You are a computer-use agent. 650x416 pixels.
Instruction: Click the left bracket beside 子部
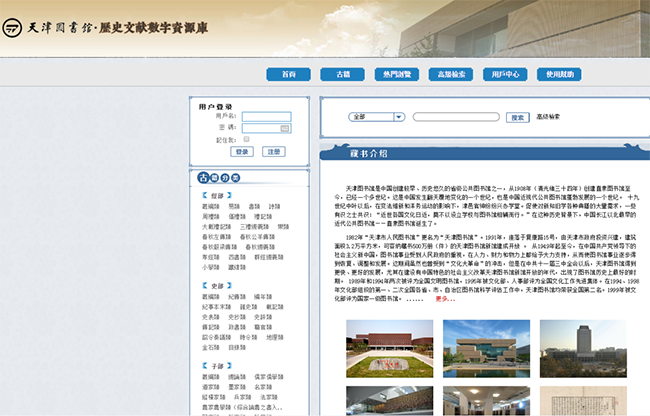205,365
